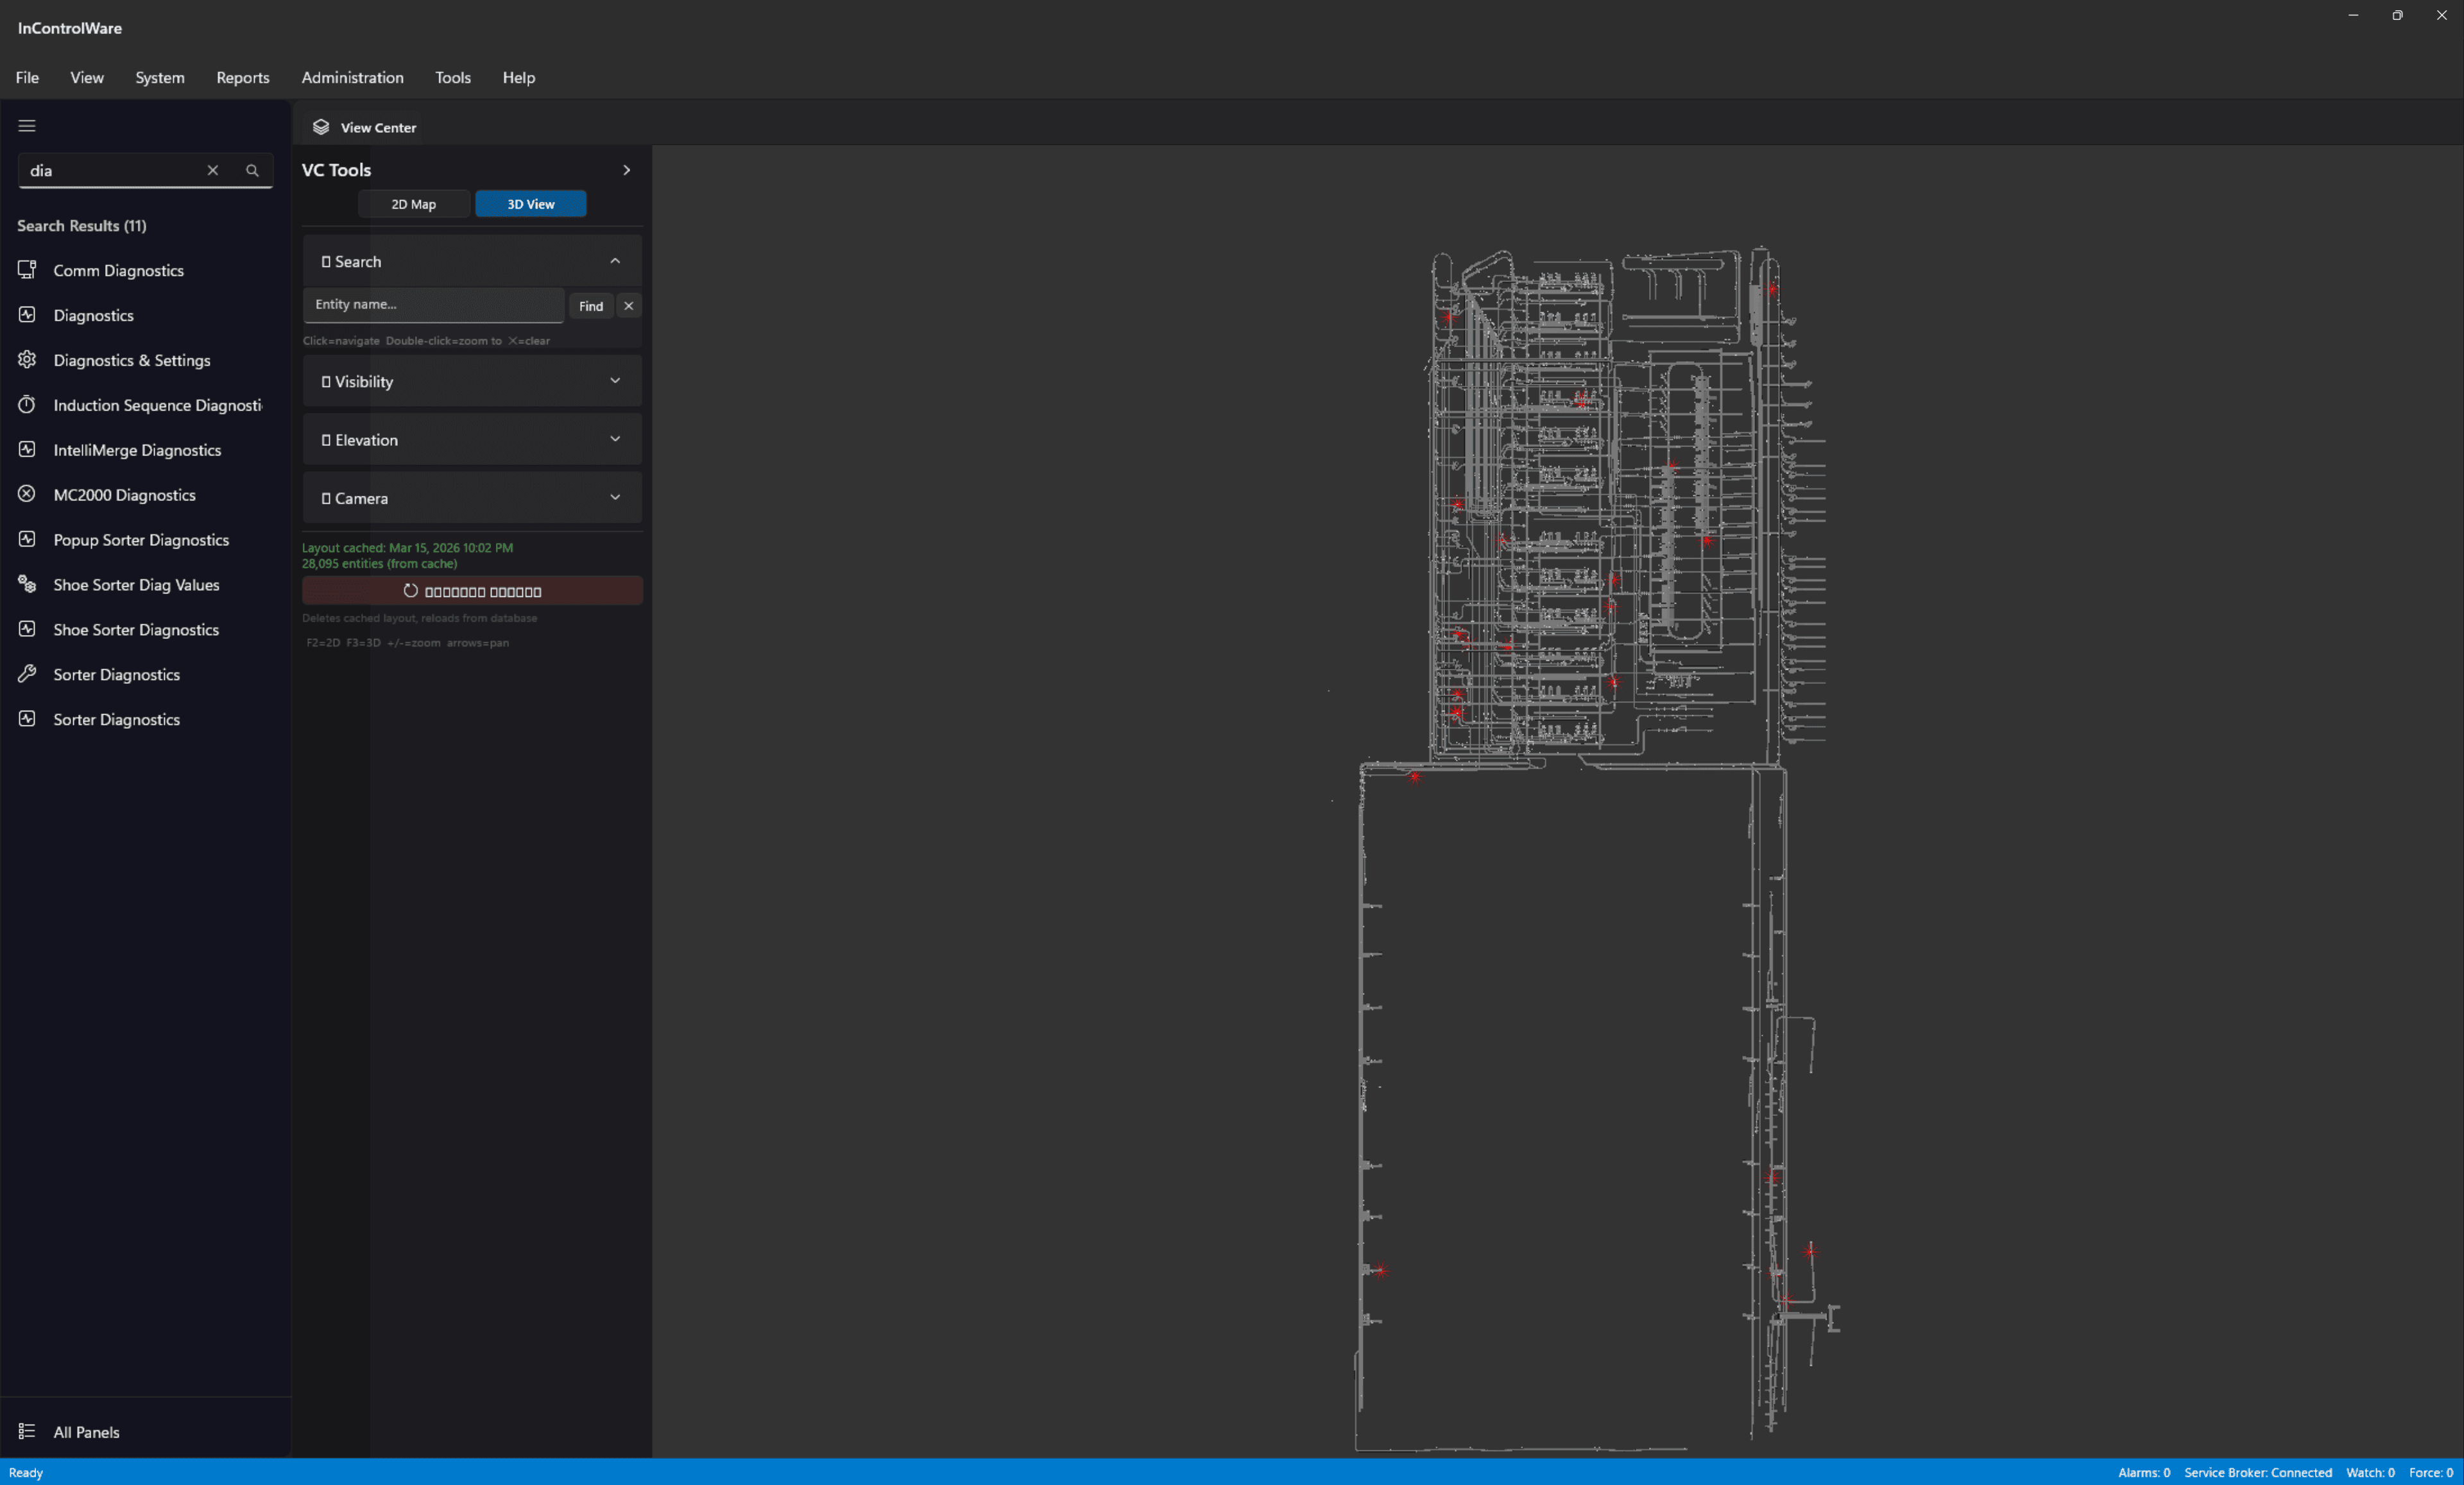Image resolution: width=2464 pixels, height=1485 pixels.
Task: Collapse the VC Tools panel arrow
Action: pos(627,170)
